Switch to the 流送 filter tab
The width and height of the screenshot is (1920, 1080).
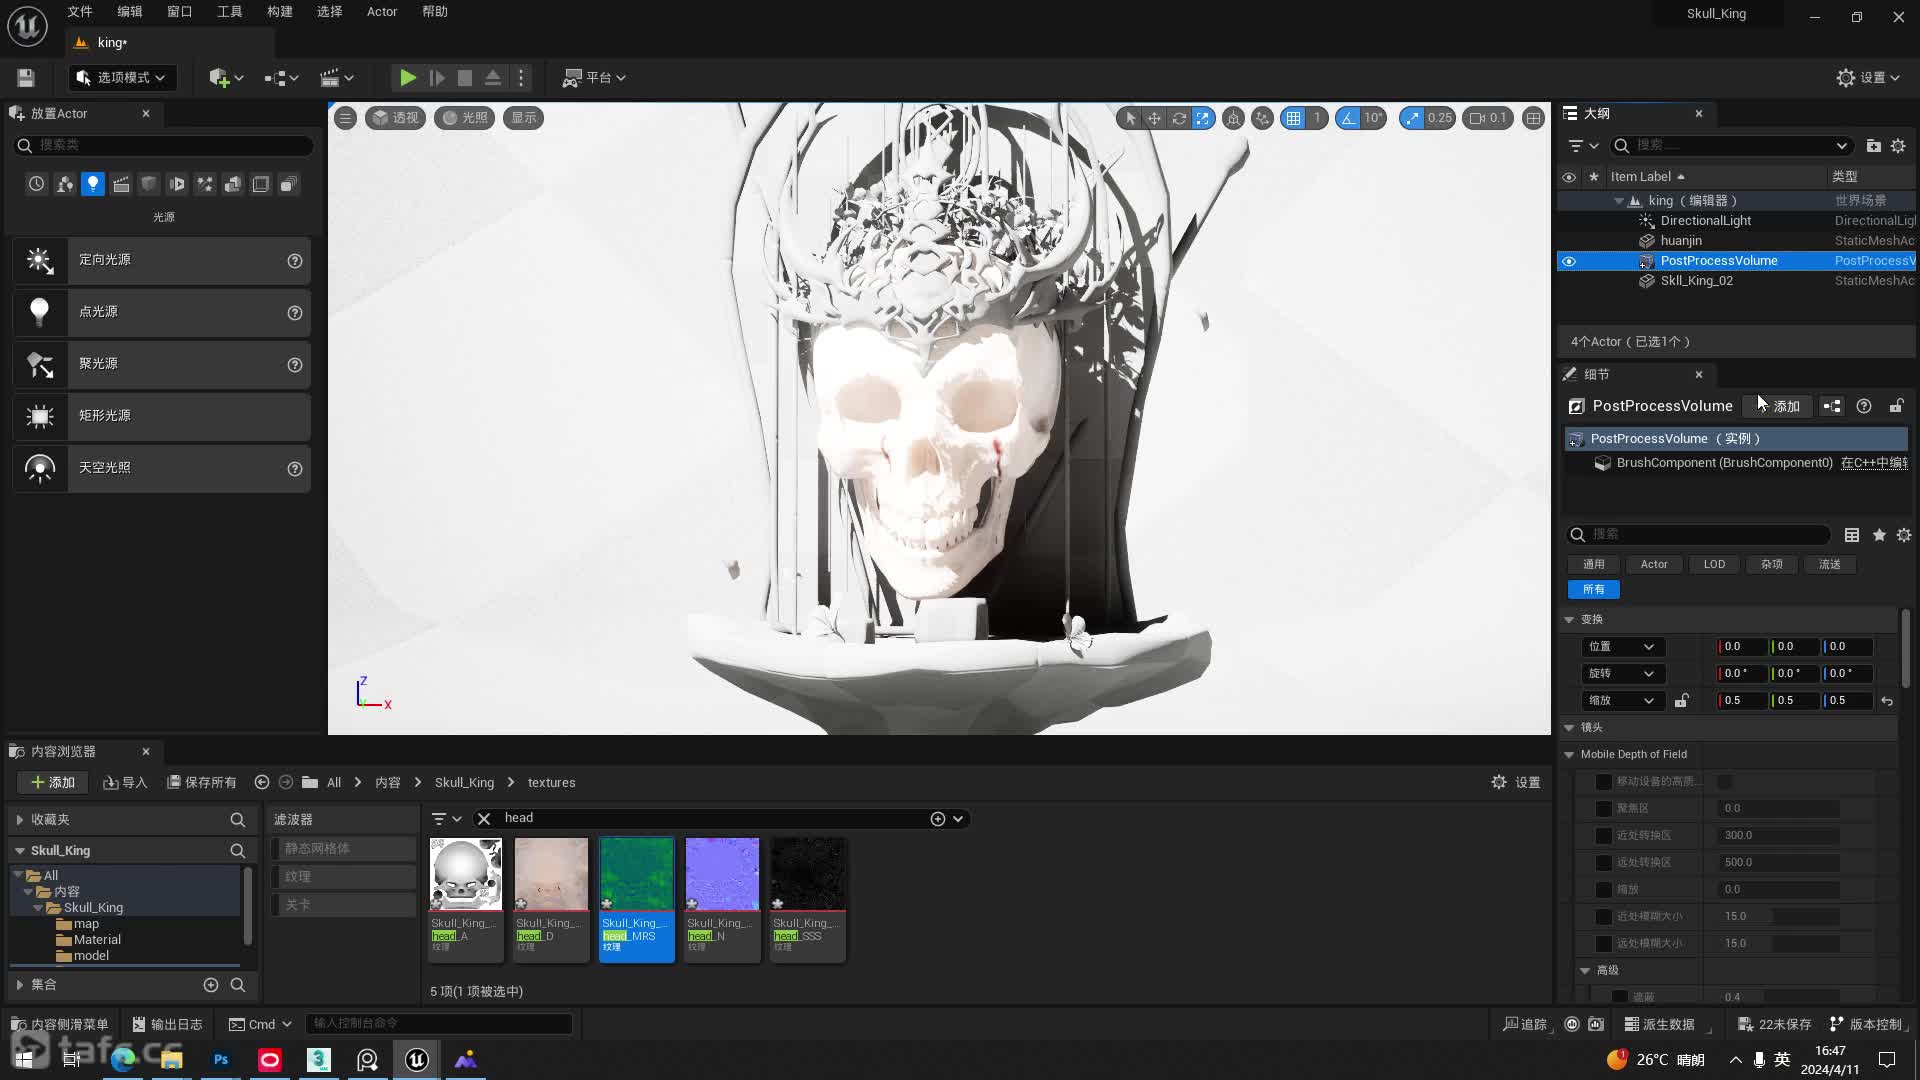[x=1830, y=565]
